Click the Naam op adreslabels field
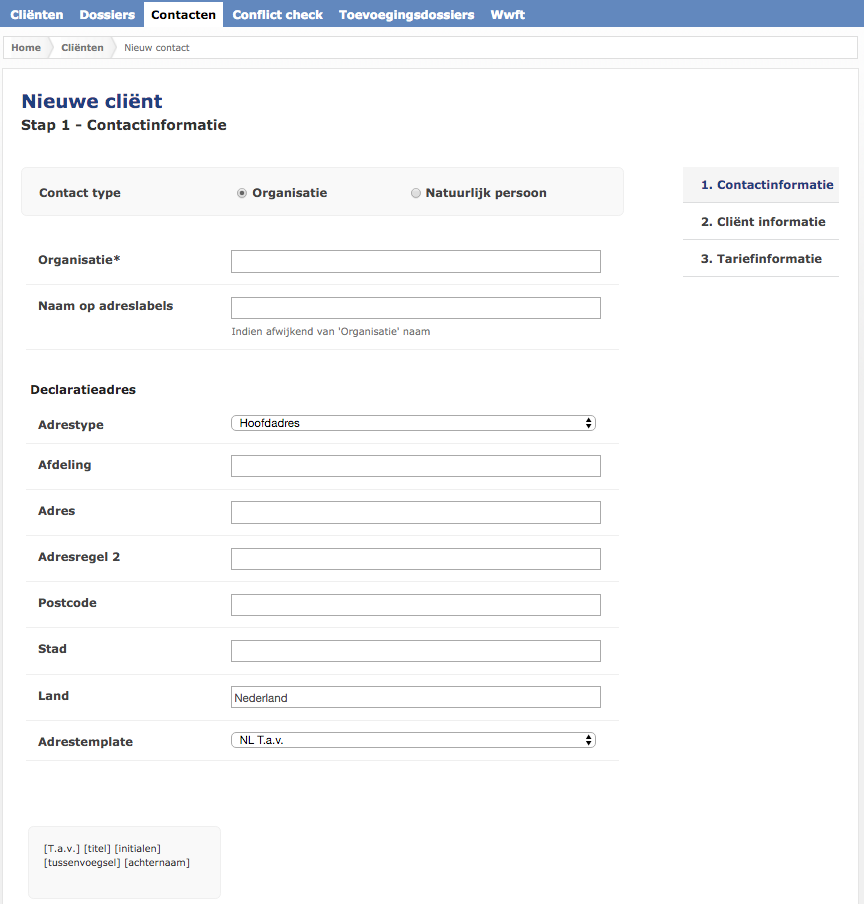 pos(416,308)
